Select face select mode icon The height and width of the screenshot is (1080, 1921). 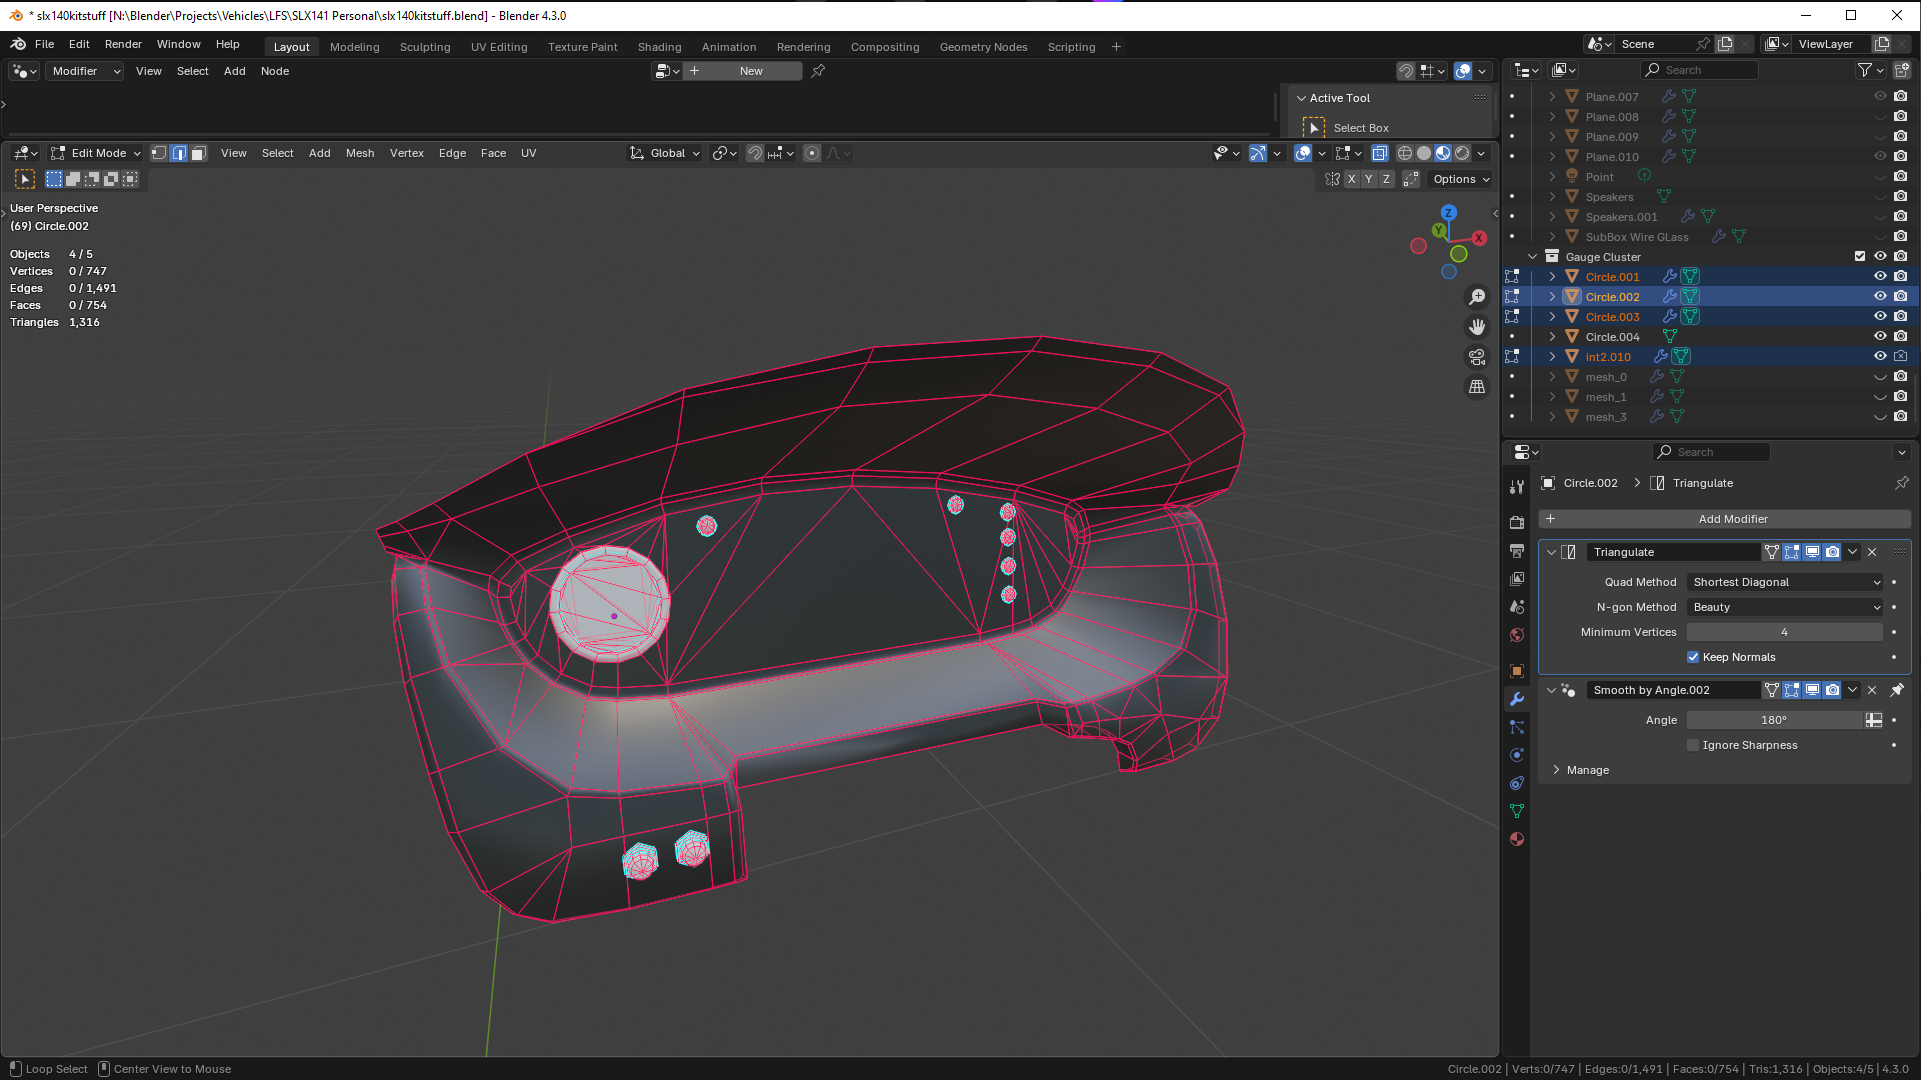tap(198, 153)
